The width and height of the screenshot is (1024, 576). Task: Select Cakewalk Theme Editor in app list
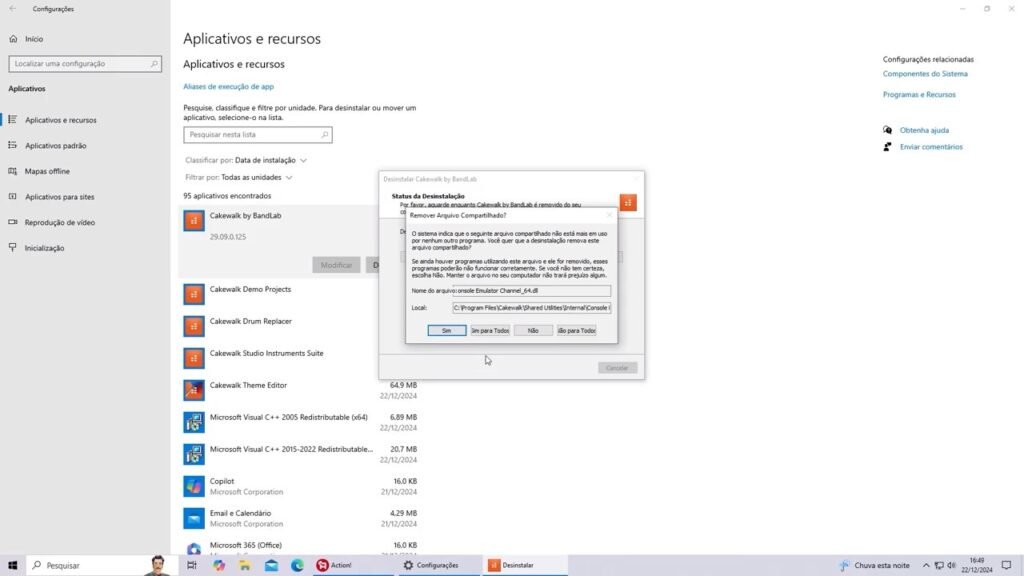click(x=300, y=391)
